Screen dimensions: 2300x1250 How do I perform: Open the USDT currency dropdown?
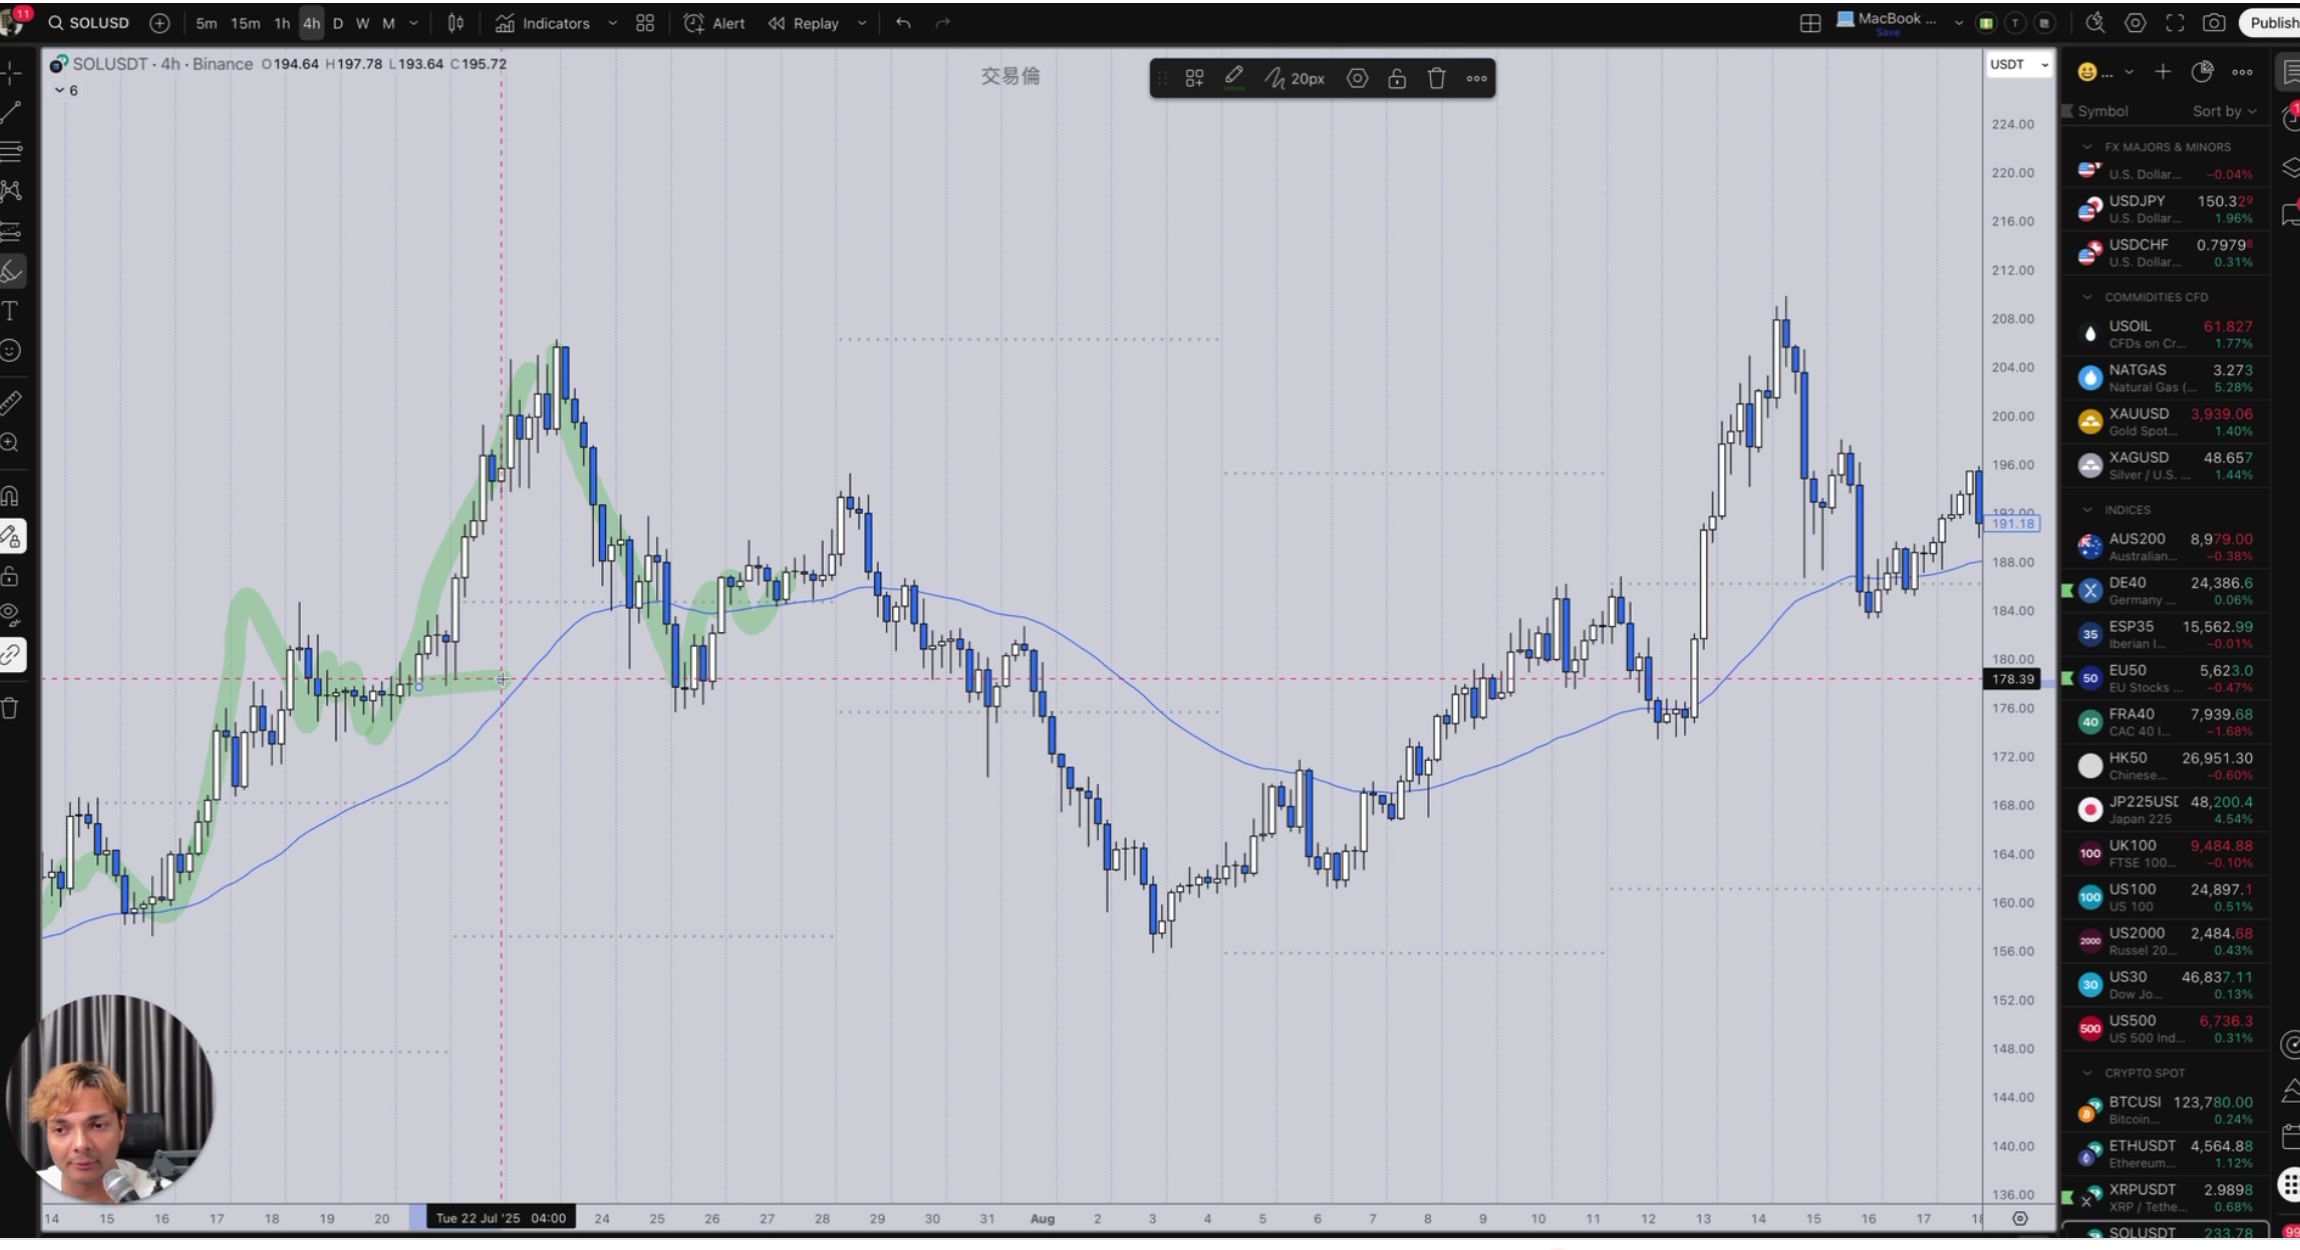2018,65
